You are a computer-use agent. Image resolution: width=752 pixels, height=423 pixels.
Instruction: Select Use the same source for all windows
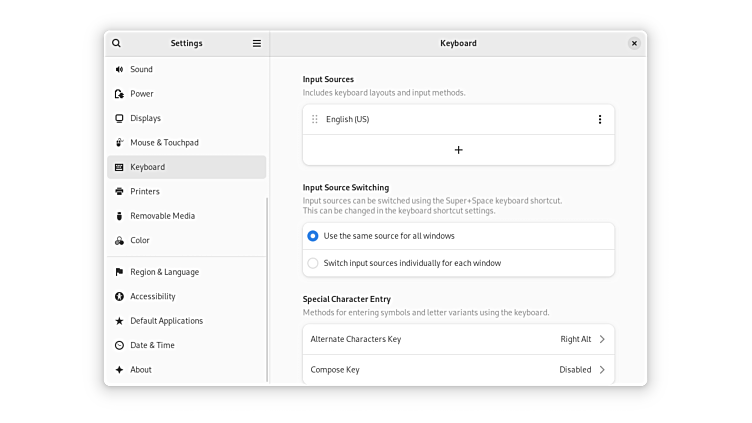pyautogui.click(x=313, y=236)
